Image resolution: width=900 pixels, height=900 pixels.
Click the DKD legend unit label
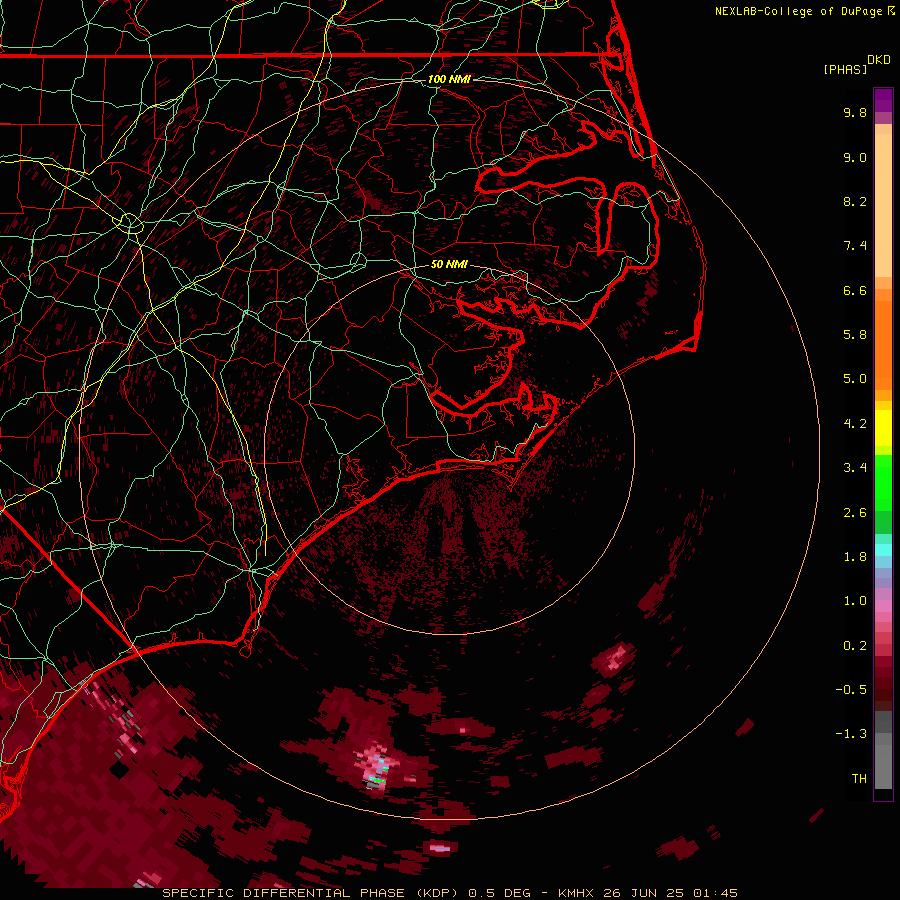tap(878, 60)
